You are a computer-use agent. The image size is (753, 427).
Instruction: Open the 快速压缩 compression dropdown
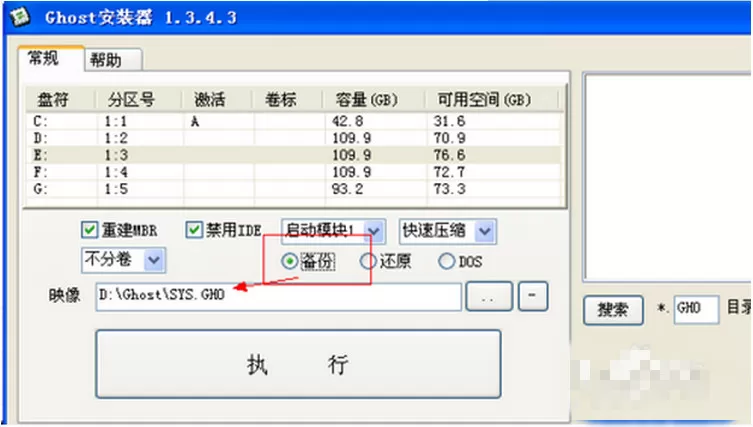[448, 231]
